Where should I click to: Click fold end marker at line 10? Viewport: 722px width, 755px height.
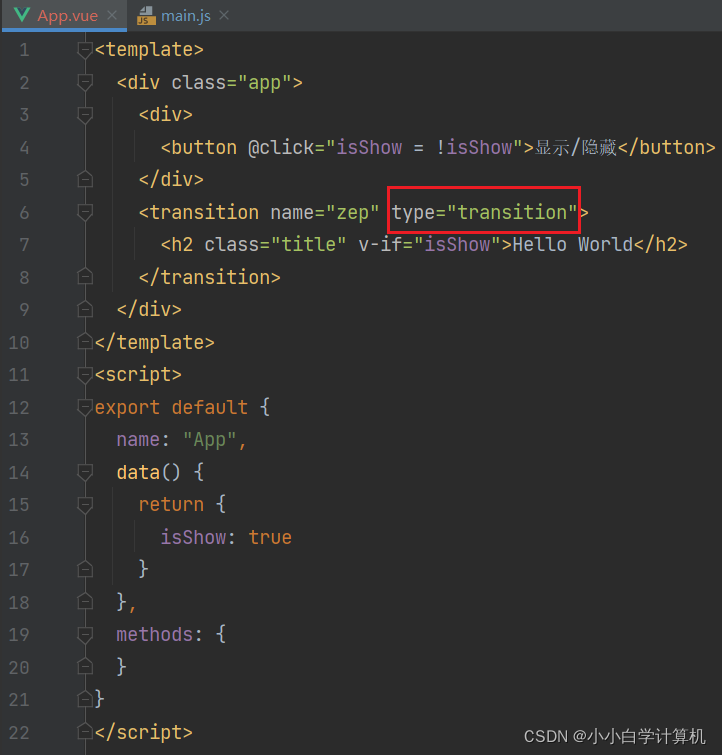(85, 342)
